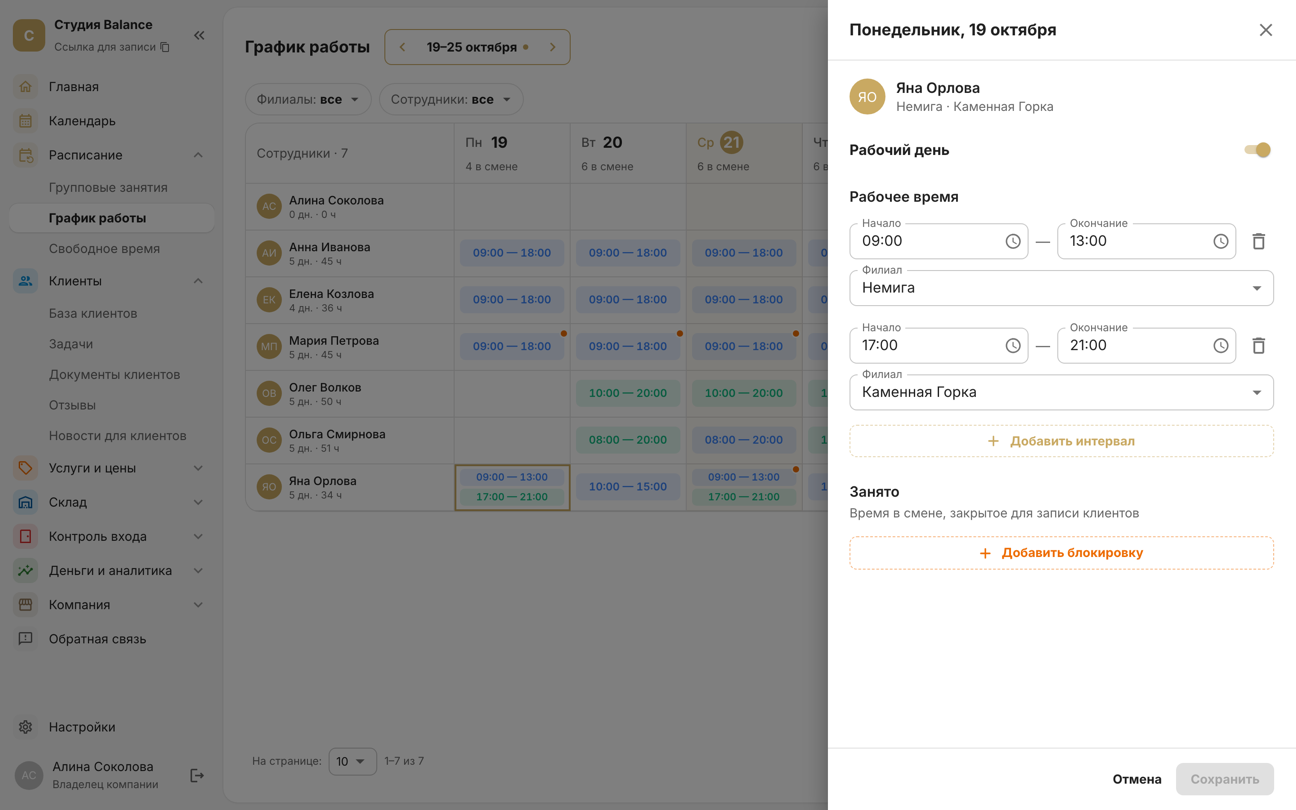Go to the previous week in the schedule
Viewport: 1296px width, 810px height.
point(403,47)
